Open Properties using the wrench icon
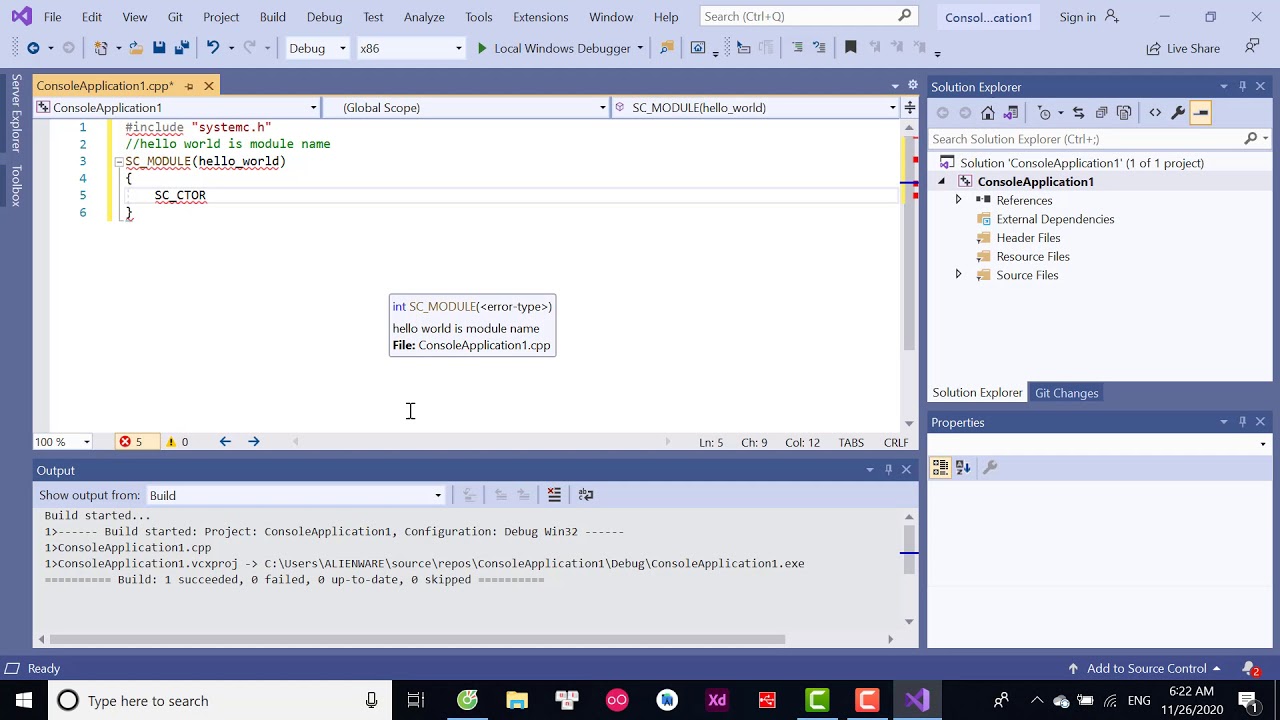This screenshot has width=1280, height=720. 1178,113
